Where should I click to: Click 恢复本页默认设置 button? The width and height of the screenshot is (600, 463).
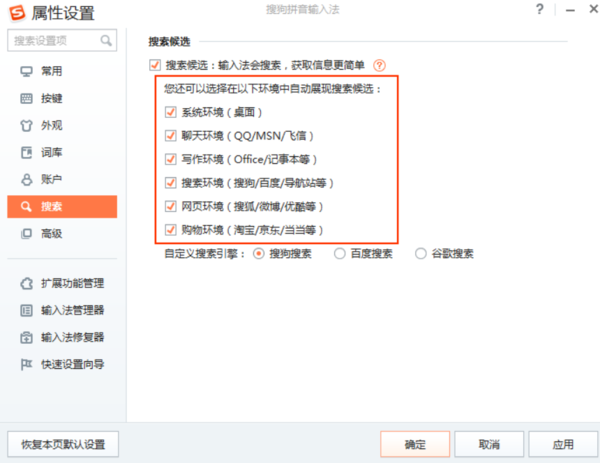click(63, 445)
